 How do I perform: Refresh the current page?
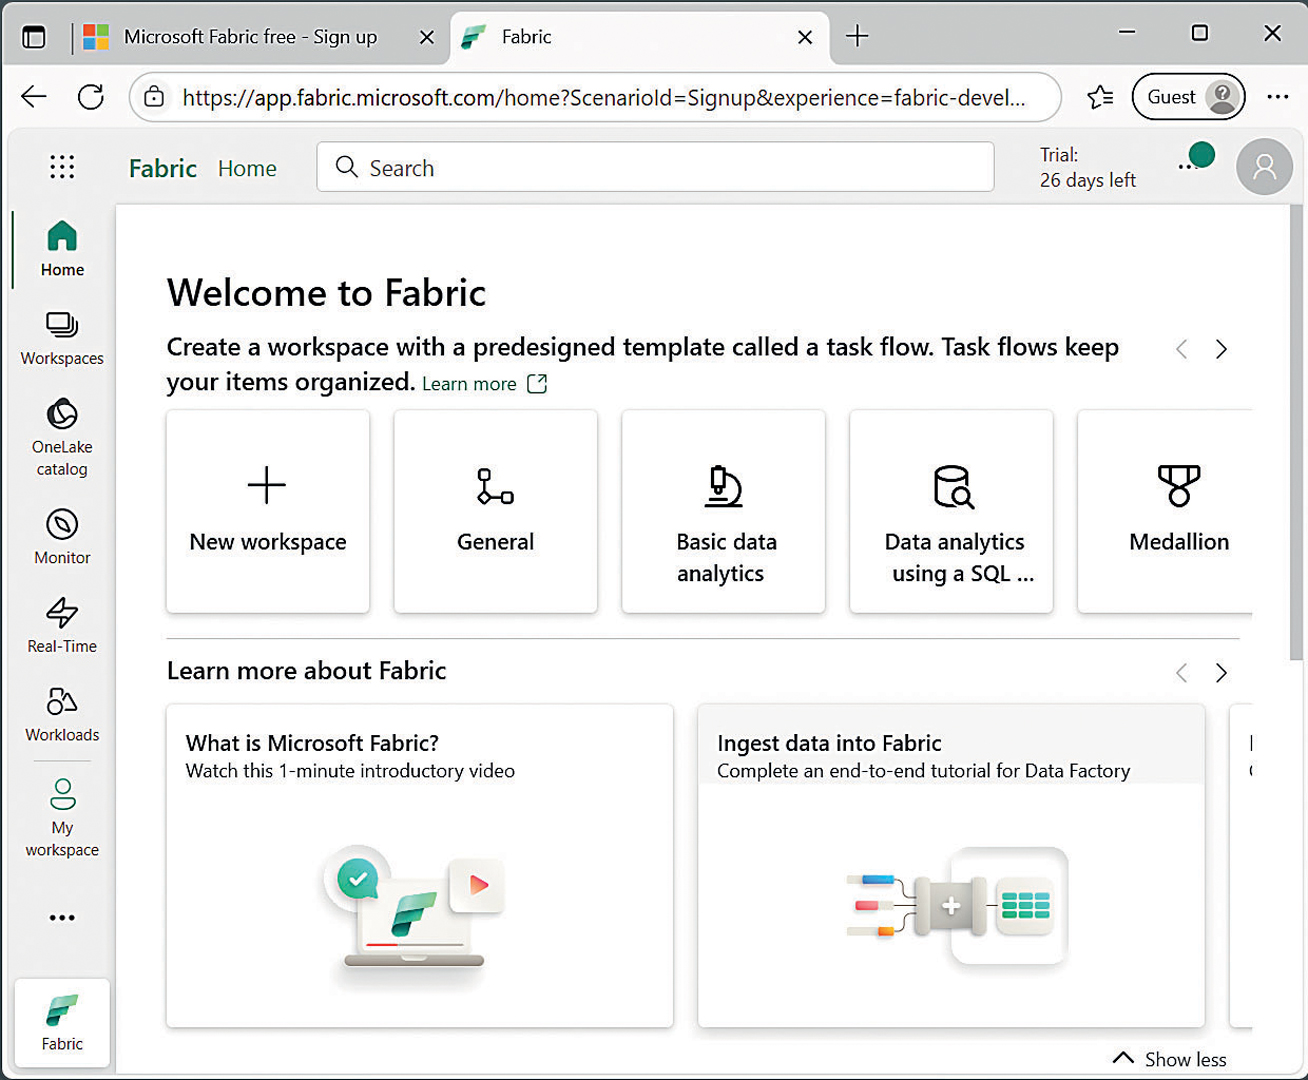(91, 97)
